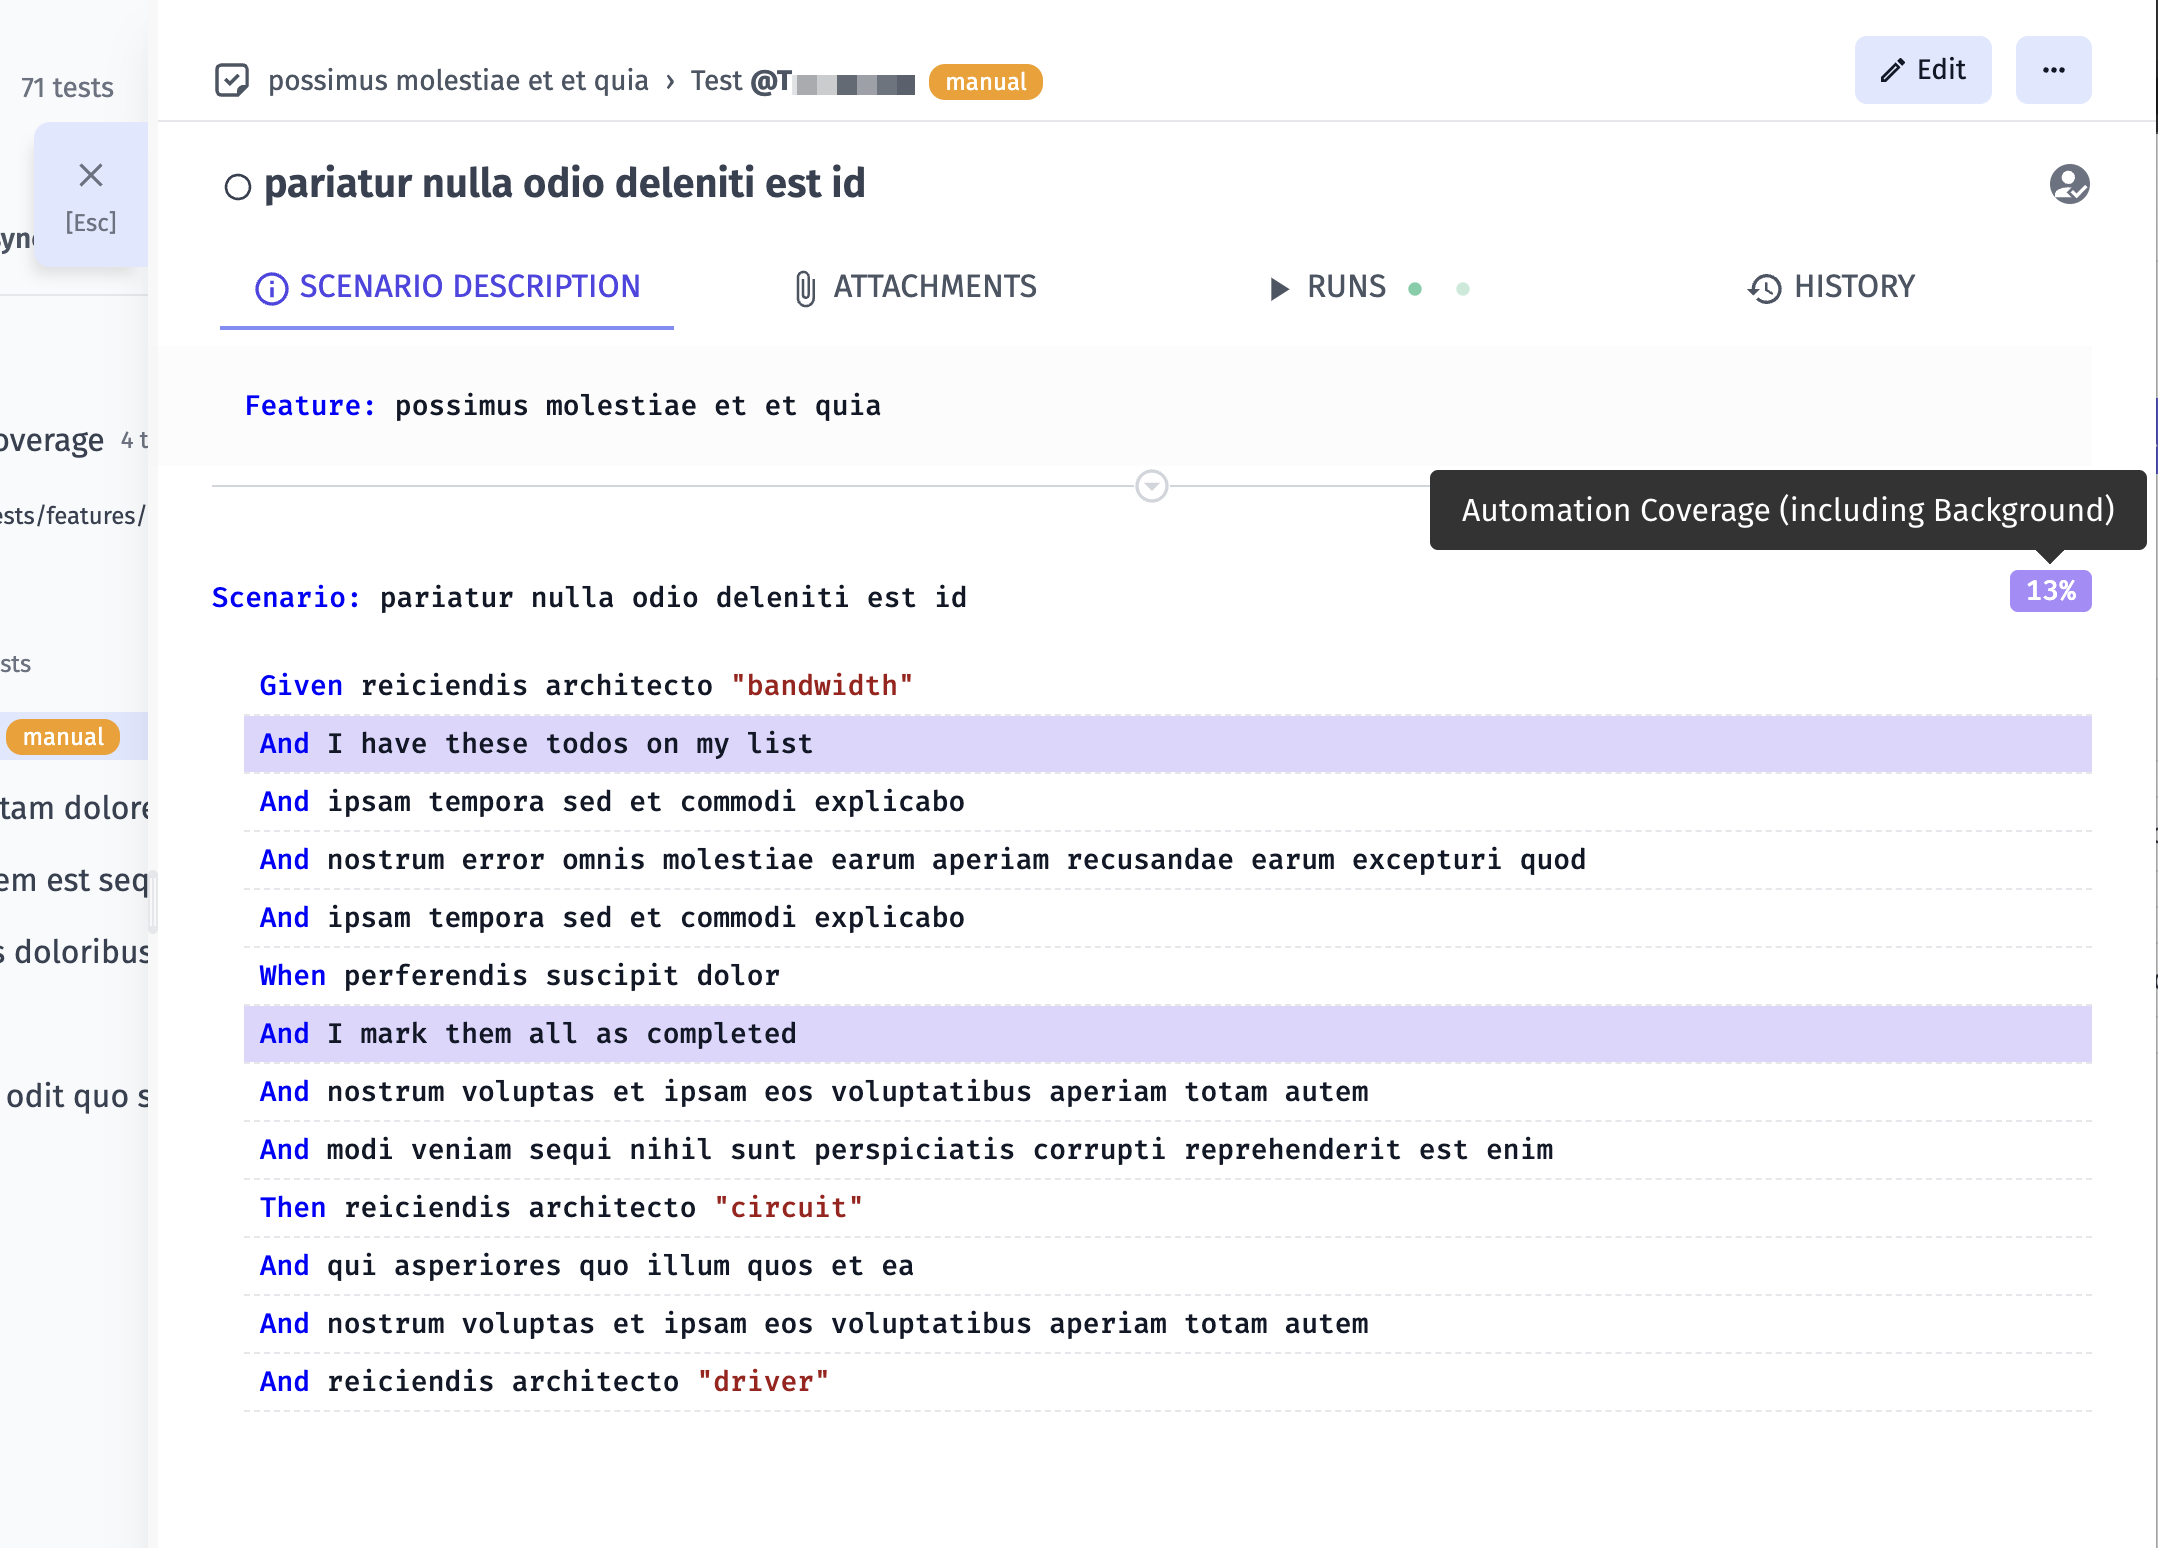
Task: Collapse the feature section with the circle arrow
Action: (1152, 486)
